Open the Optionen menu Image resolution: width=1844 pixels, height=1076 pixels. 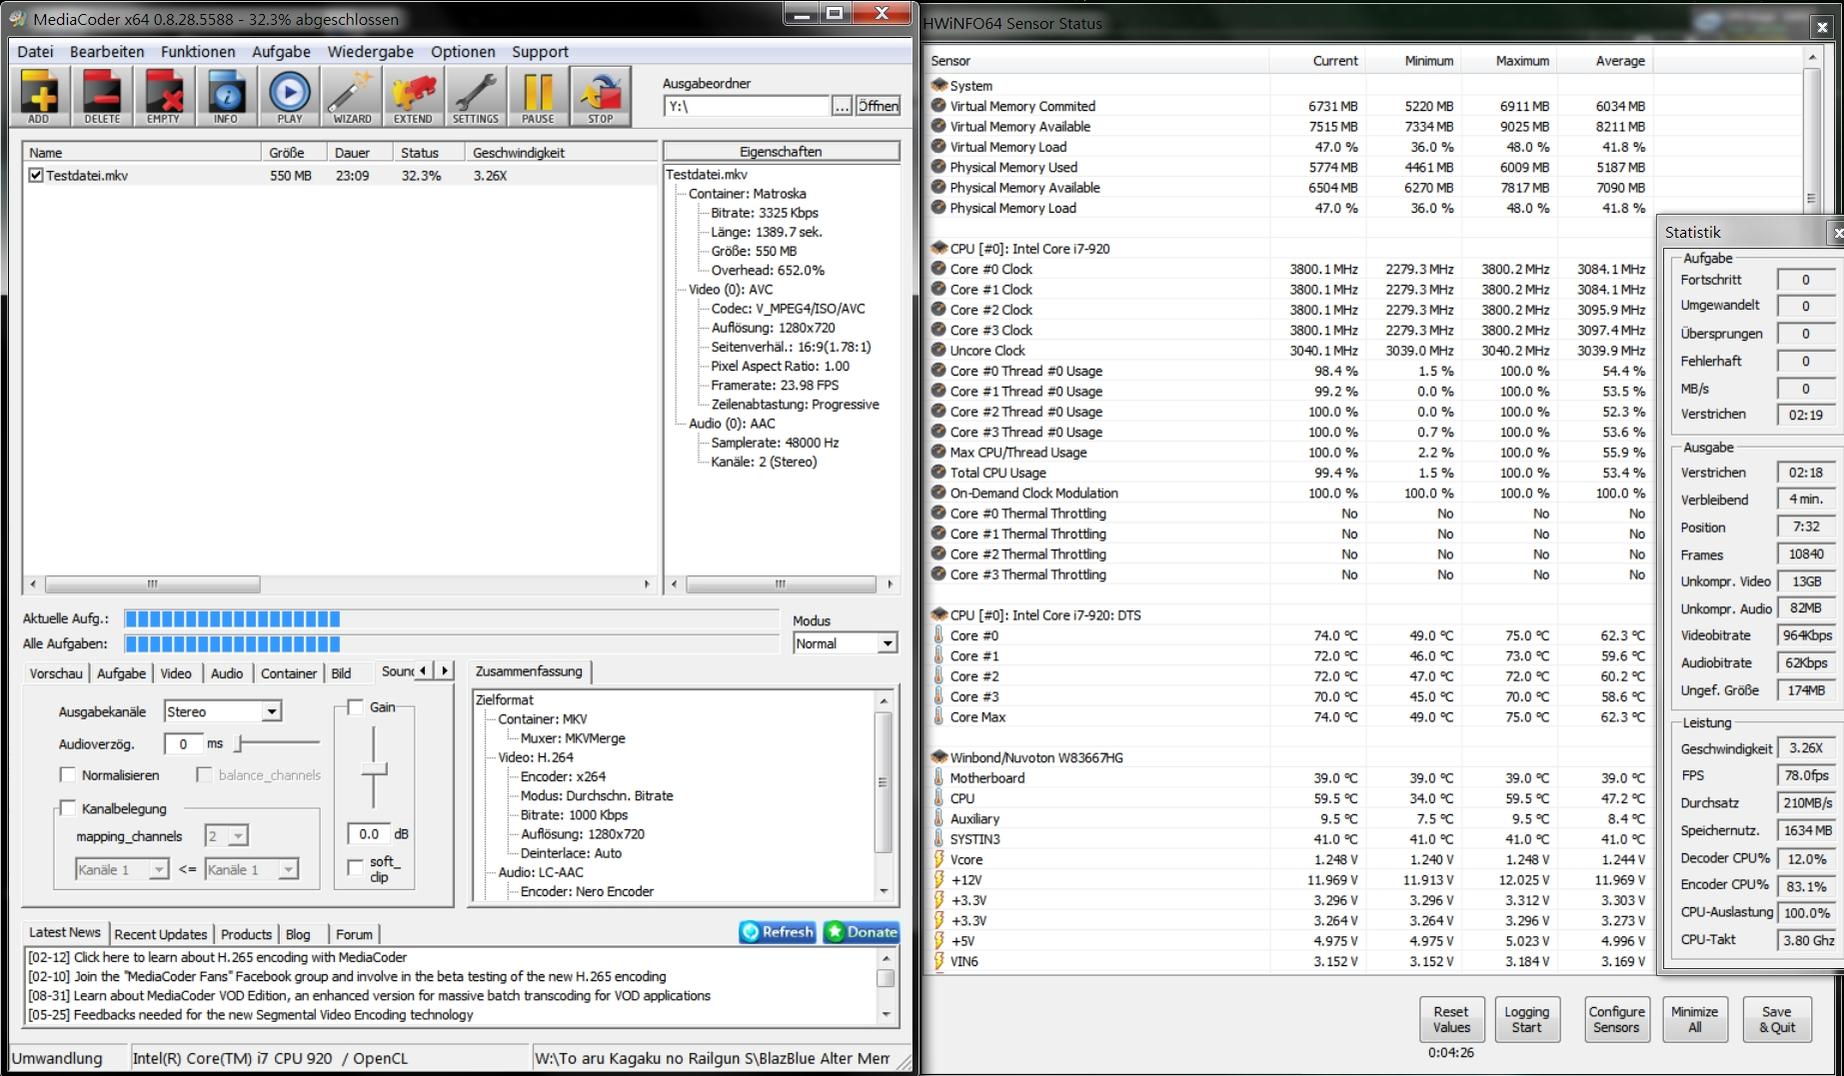pyautogui.click(x=463, y=52)
